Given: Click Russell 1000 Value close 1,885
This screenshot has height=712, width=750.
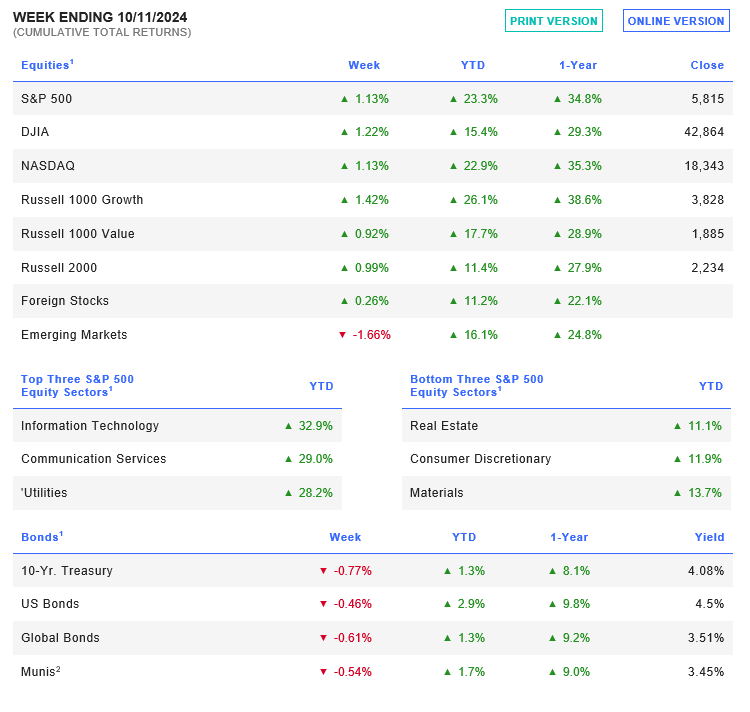Looking at the screenshot, I should point(707,233).
